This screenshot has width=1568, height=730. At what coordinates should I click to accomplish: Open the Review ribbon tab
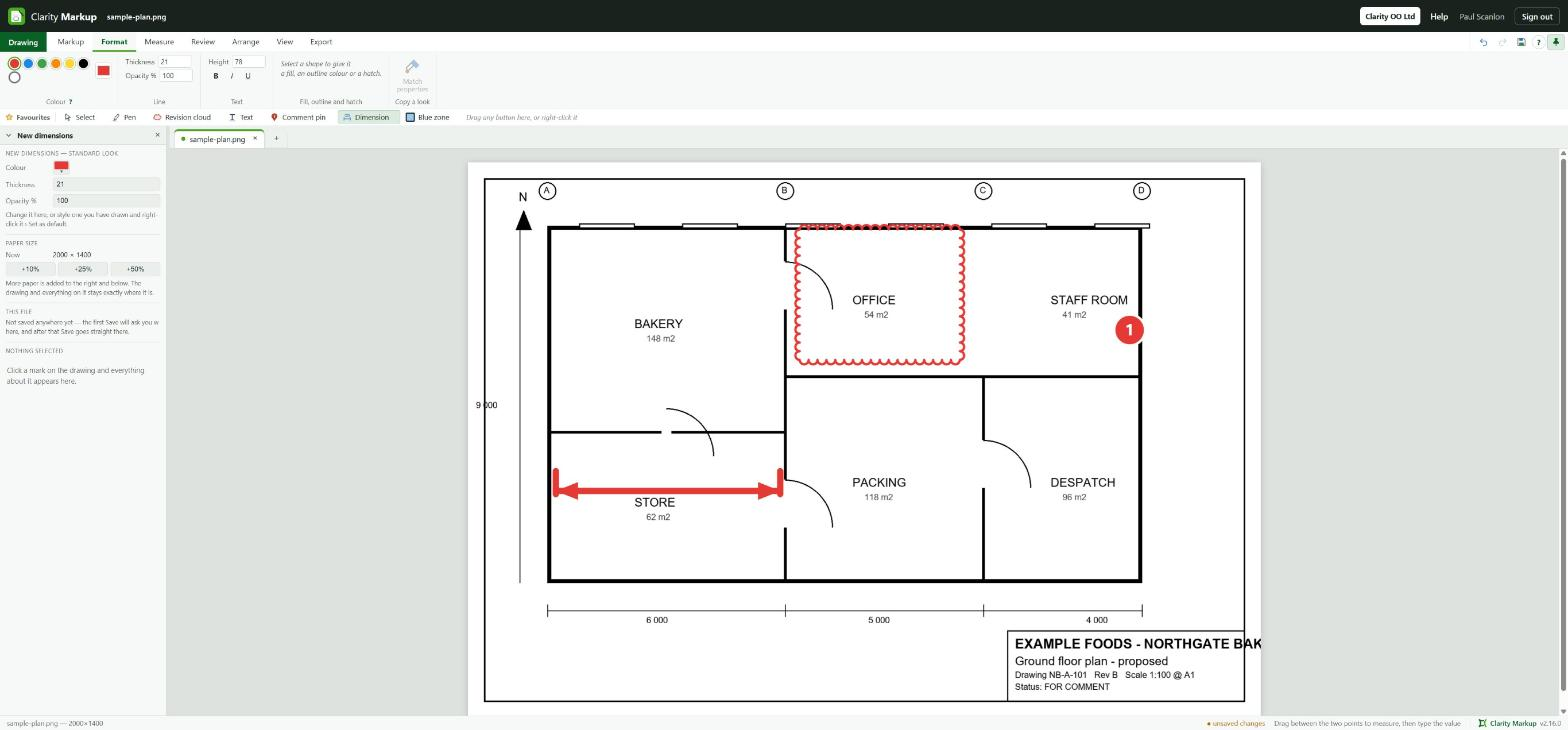coord(203,42)
